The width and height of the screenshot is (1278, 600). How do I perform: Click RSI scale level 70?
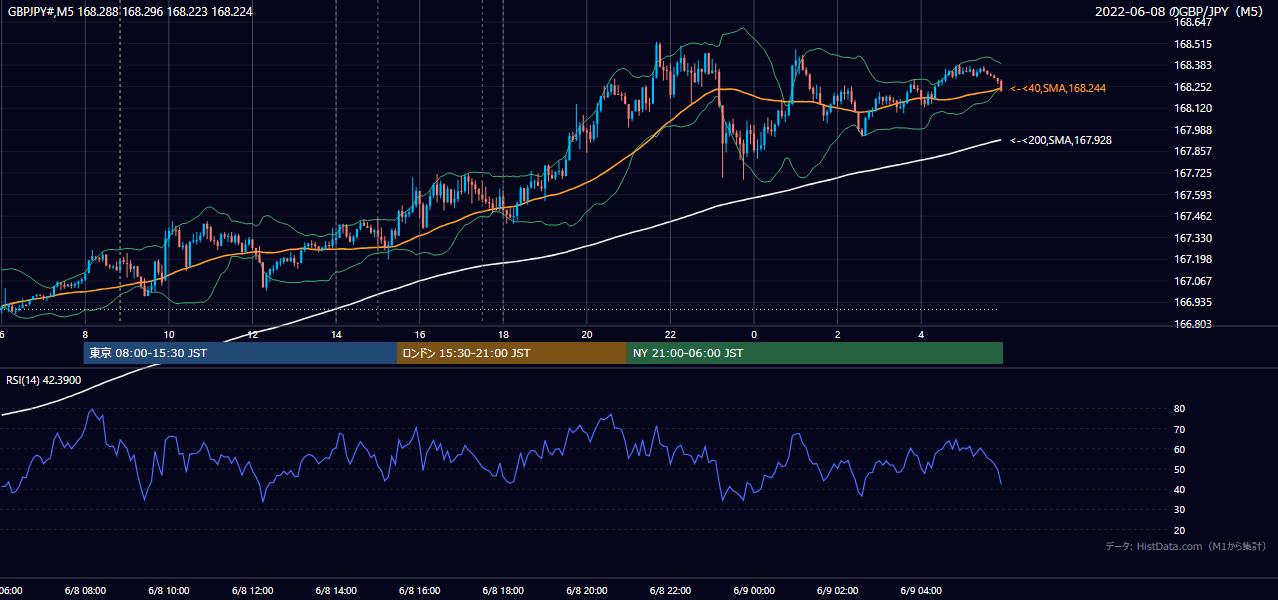pos(1179,429)
